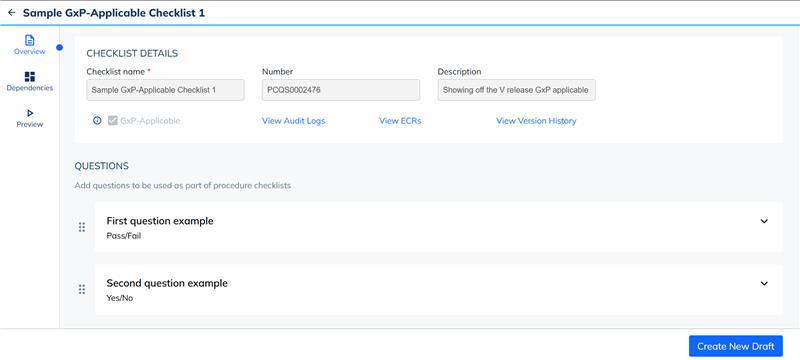Toggle the GxP-Applicable checkbox
Viewport: 800px width, 360px height.
[113, 121]
